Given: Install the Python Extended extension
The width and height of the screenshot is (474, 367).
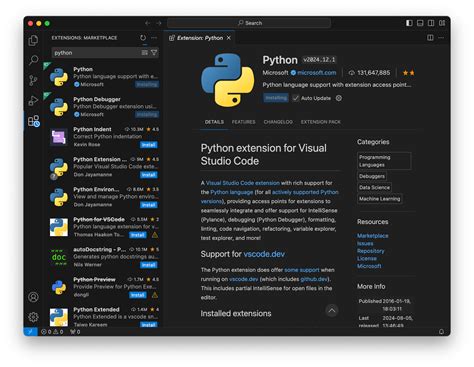Looking at the screenshot, I should pyautogui.click(x=149, y=325).
